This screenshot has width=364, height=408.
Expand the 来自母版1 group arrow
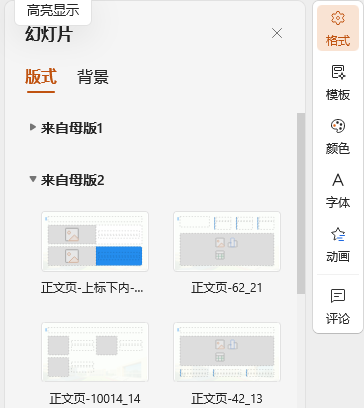click(x=33, y=127)
